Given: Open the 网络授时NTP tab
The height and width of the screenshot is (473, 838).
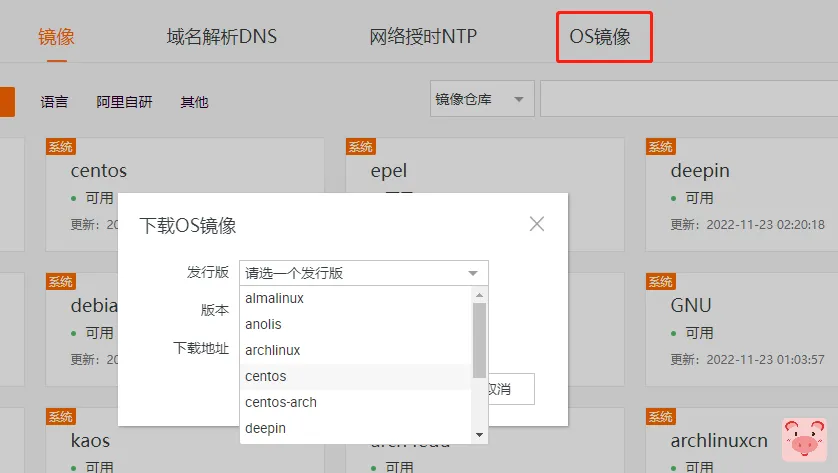Looking at the screenshot, I should tap(423, 37).
